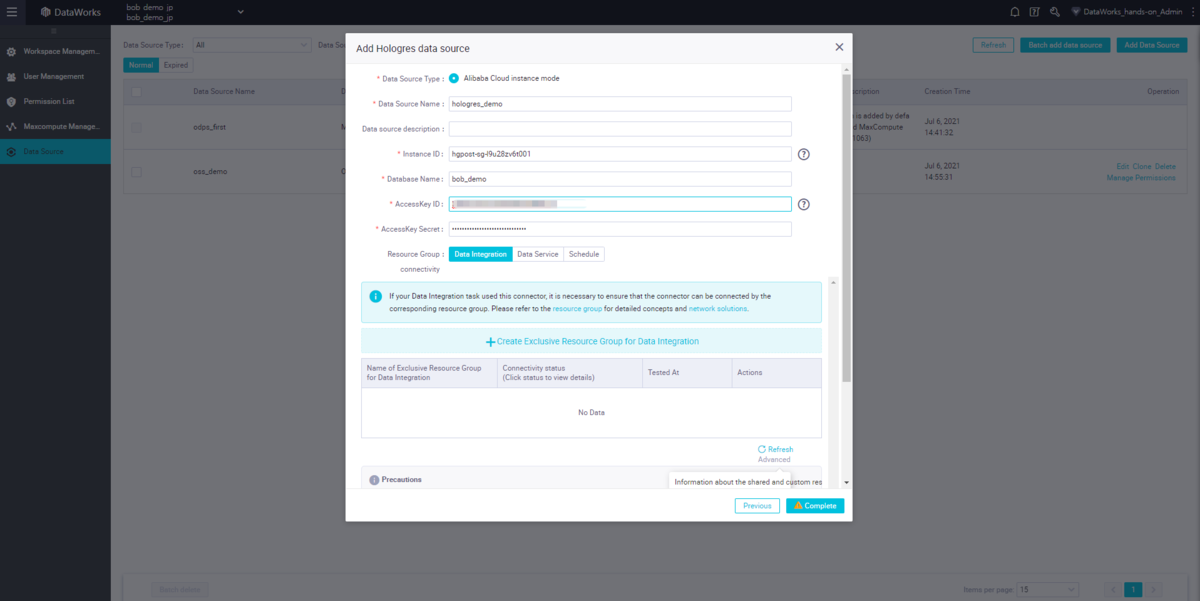
Task: Click the Complete button
Action: [815, 506]
